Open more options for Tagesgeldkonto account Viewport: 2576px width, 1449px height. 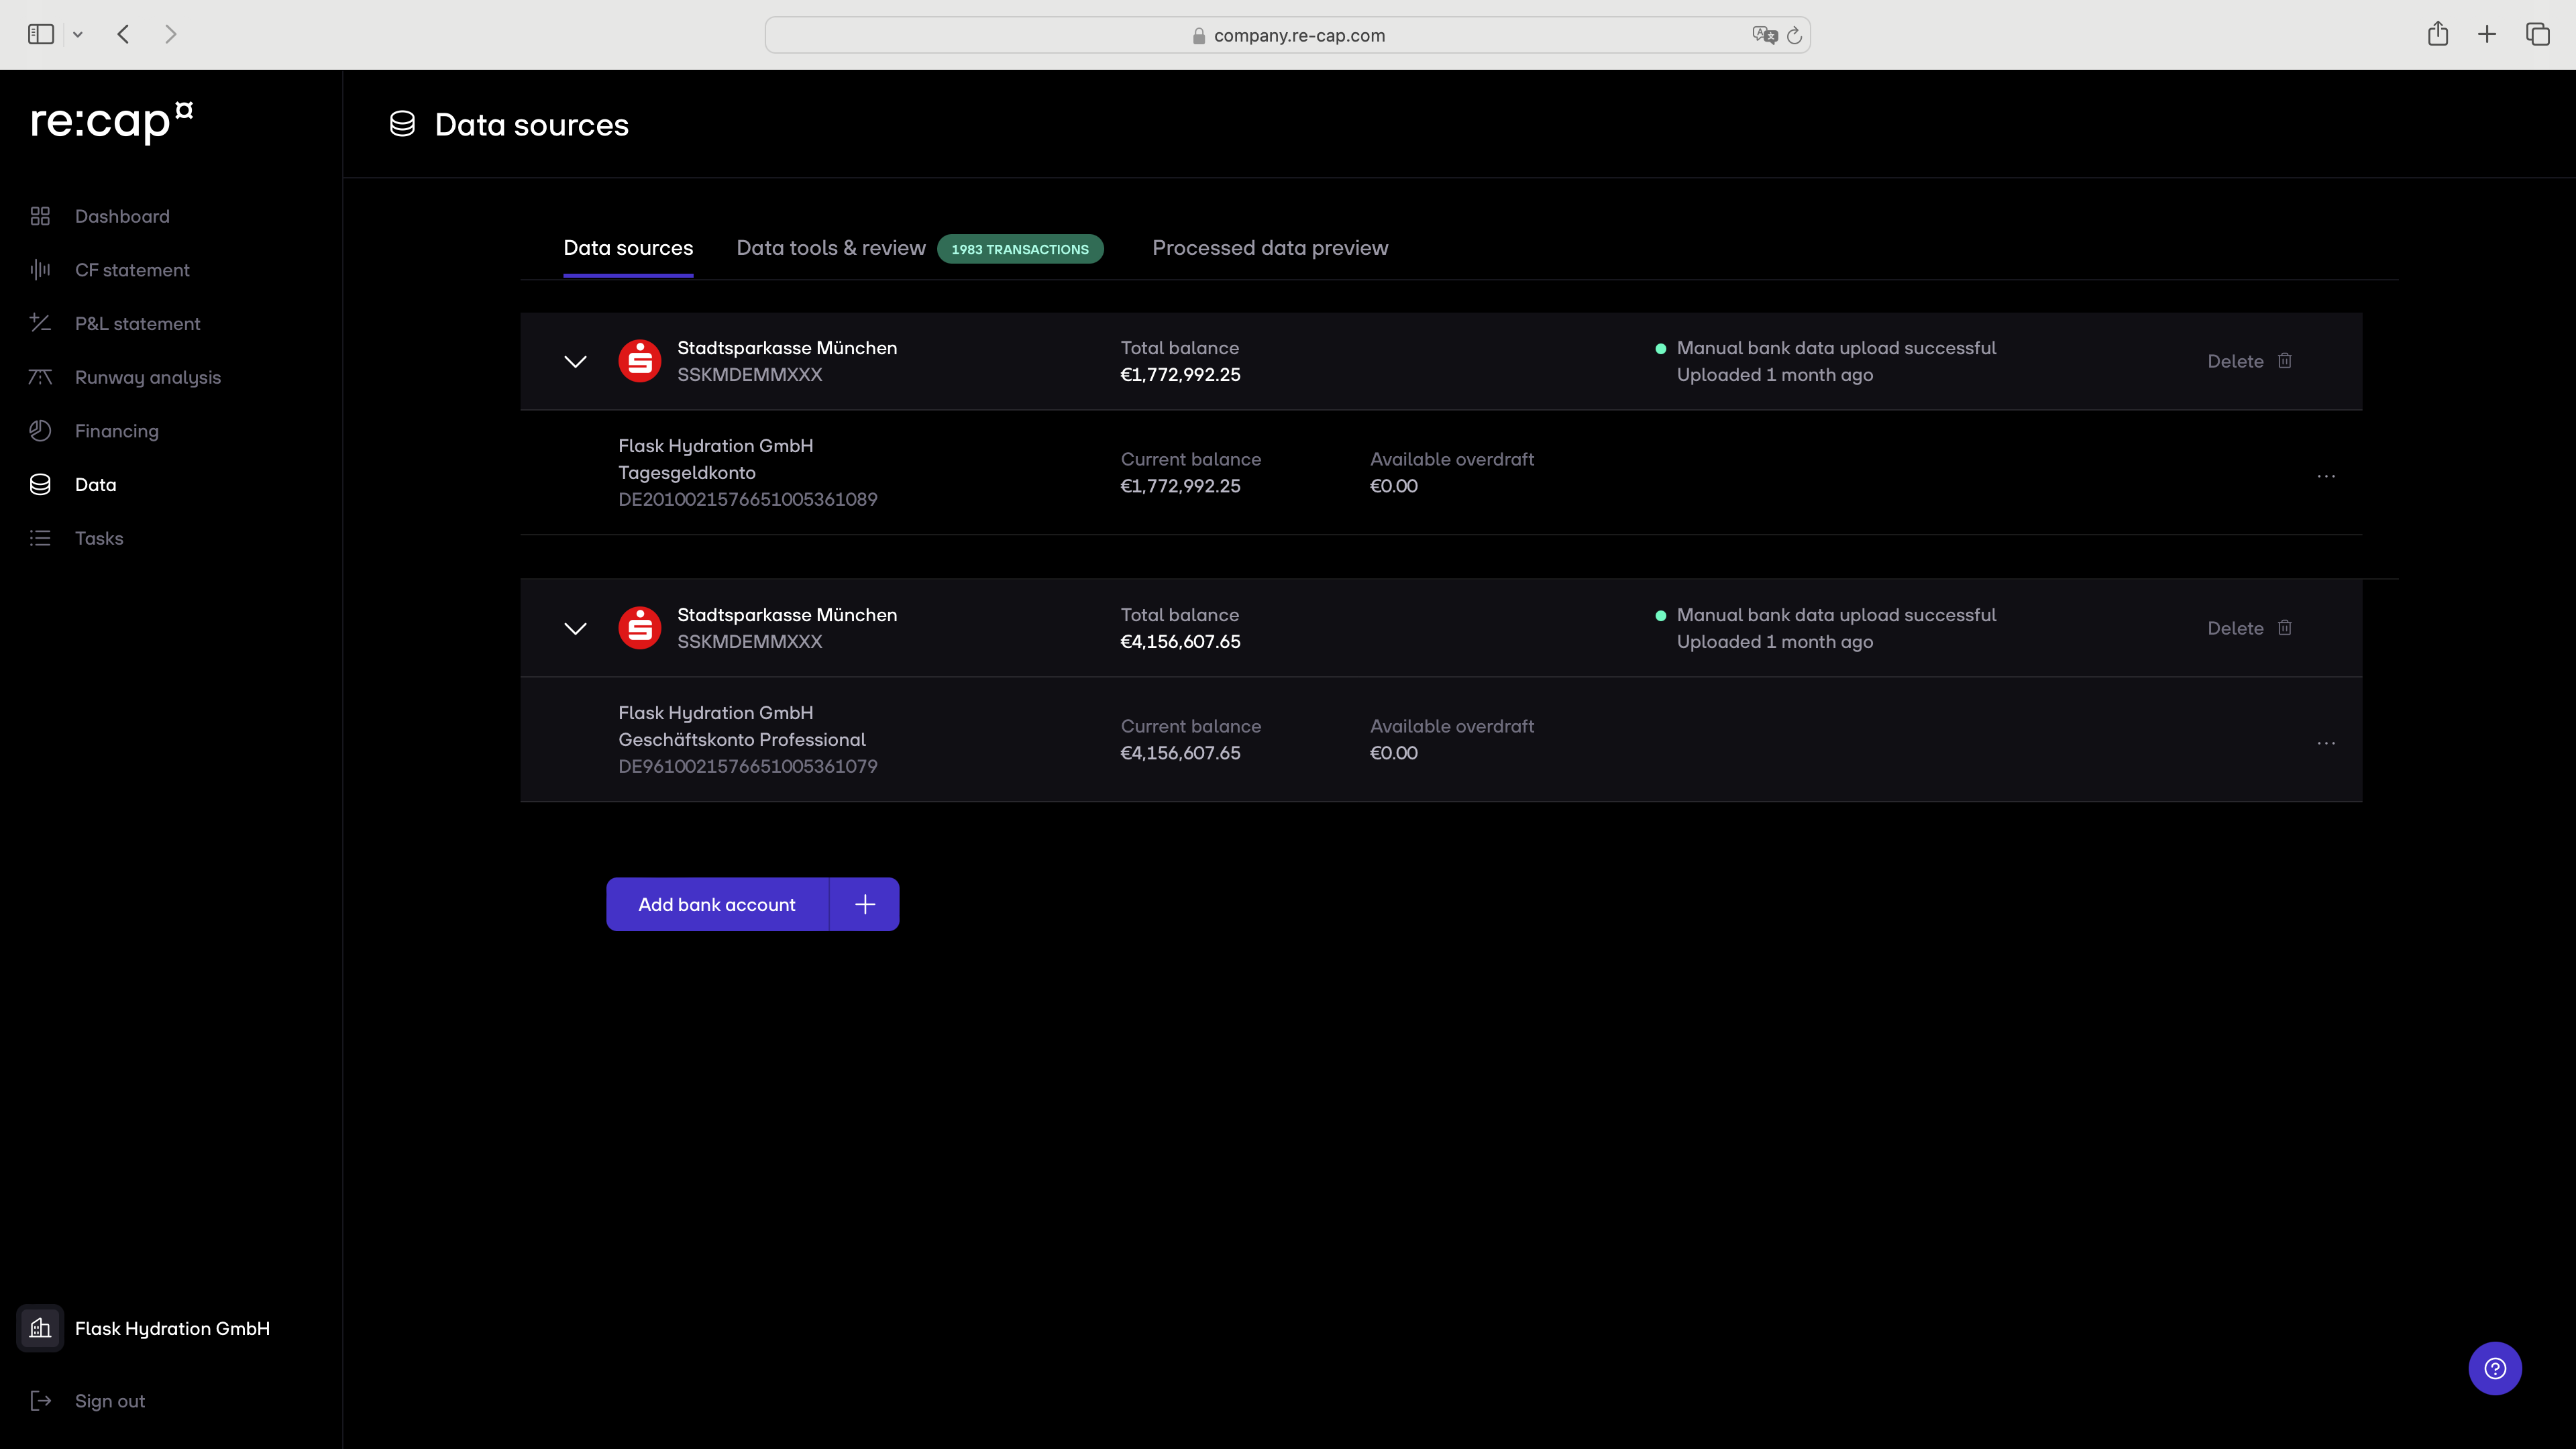2326,476
